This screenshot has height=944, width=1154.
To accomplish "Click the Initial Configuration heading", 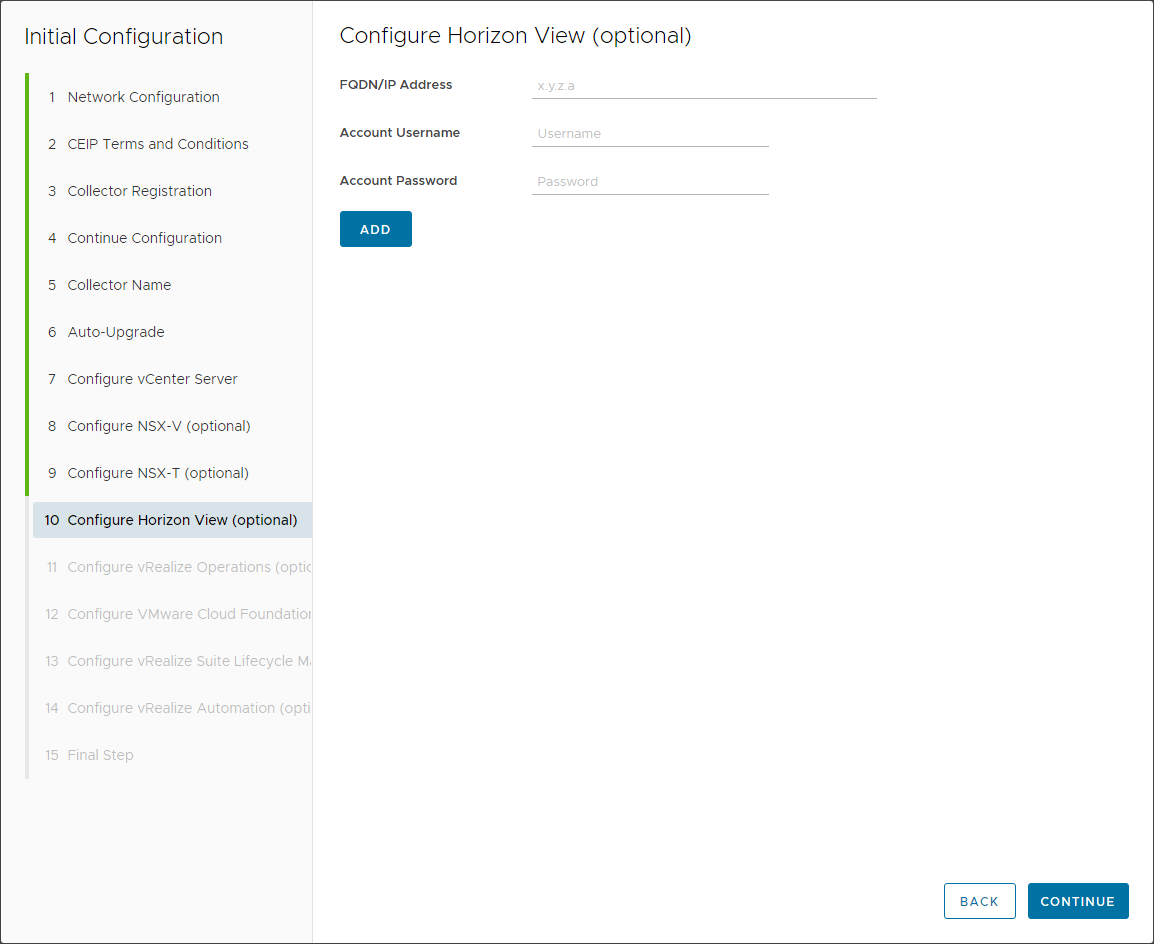I will coord(124,37).
